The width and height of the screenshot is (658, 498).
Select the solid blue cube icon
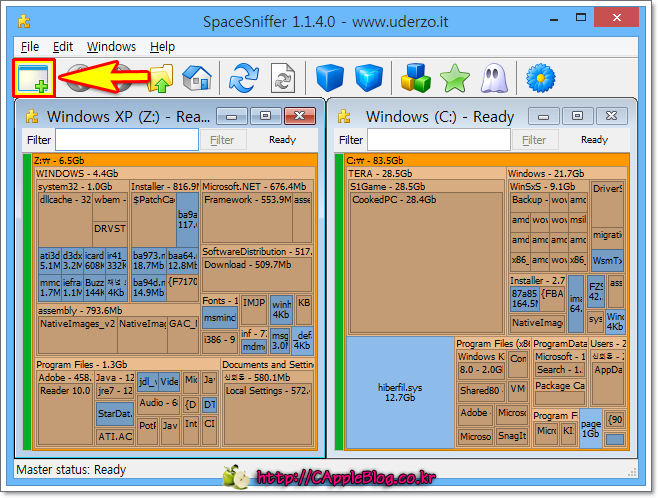(x=330, y=78)
